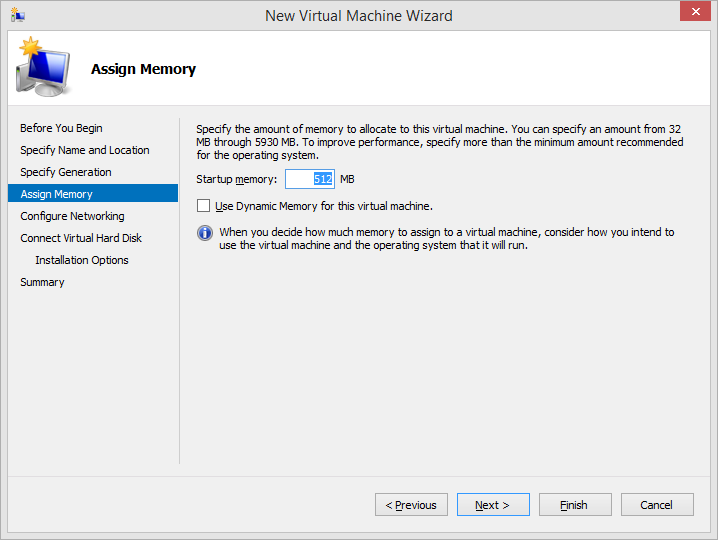
Task: Select Specify Generation in the sidebar
Action: (x=66, y=172)
